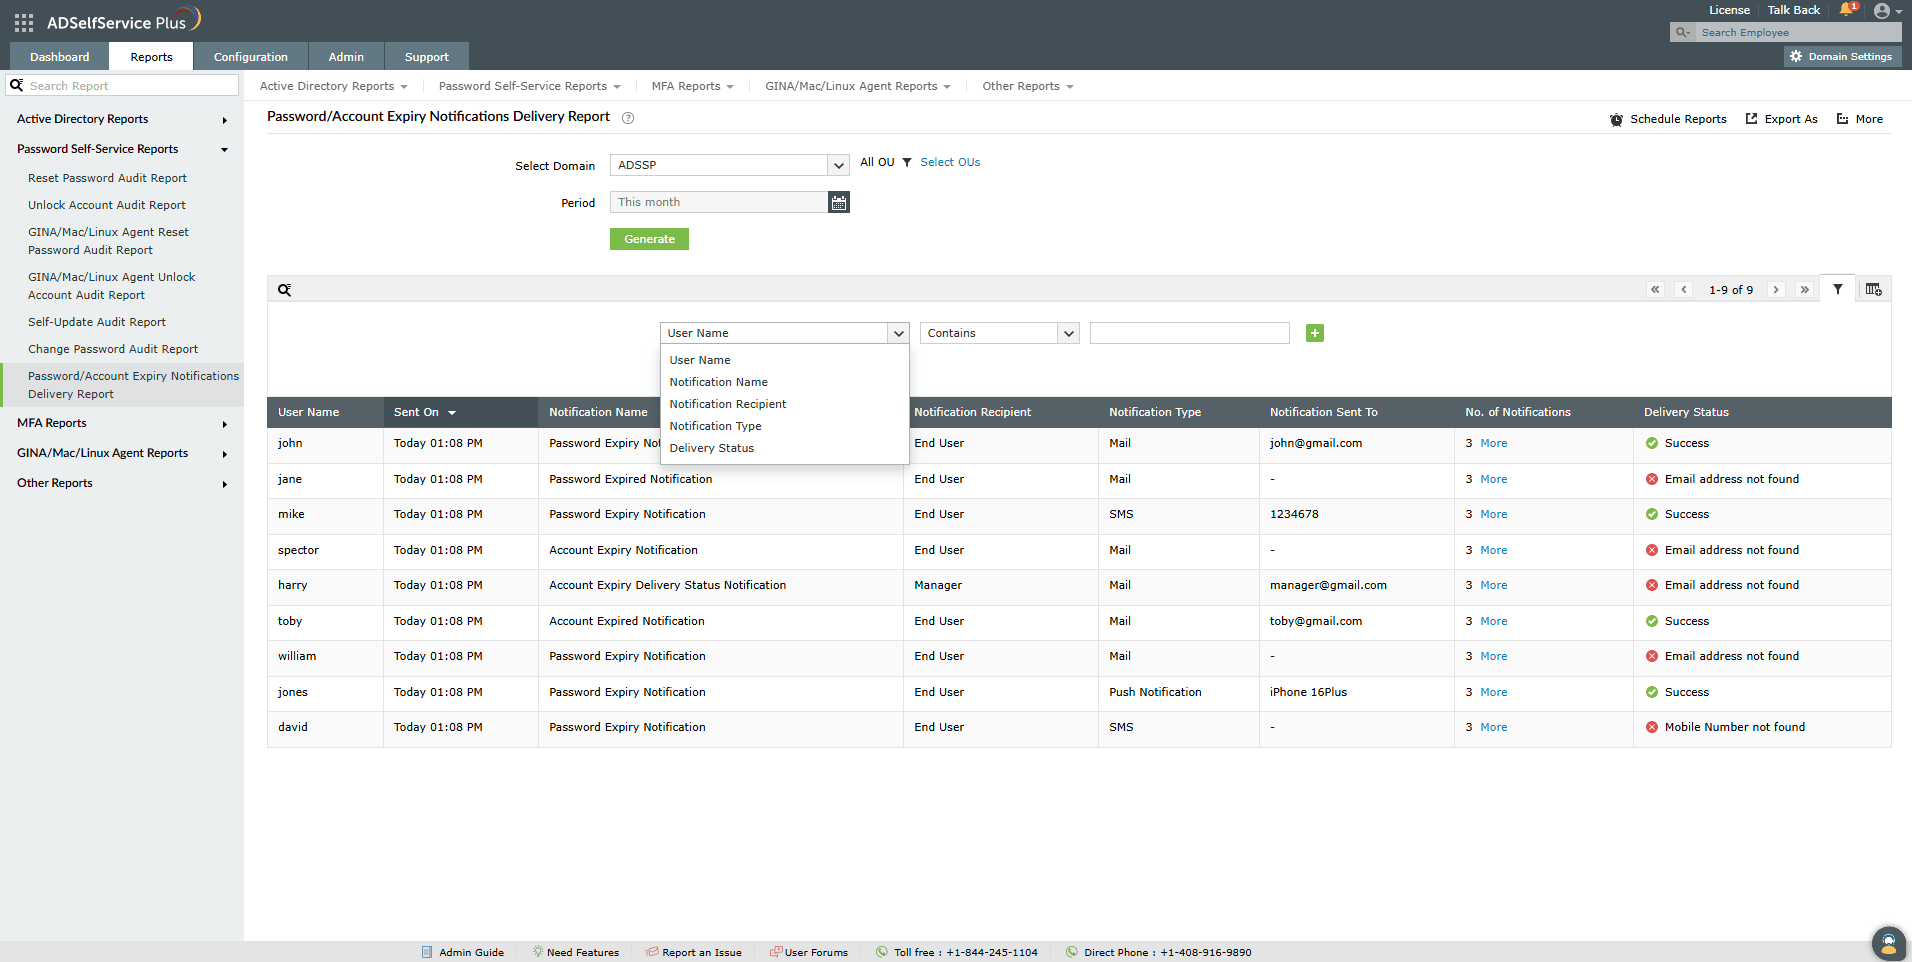The width and height of the screenshot is (1912, 962).
Task: Click the search icon in the report toolbar
Action: pyautogui.click(x=285, y=289)
